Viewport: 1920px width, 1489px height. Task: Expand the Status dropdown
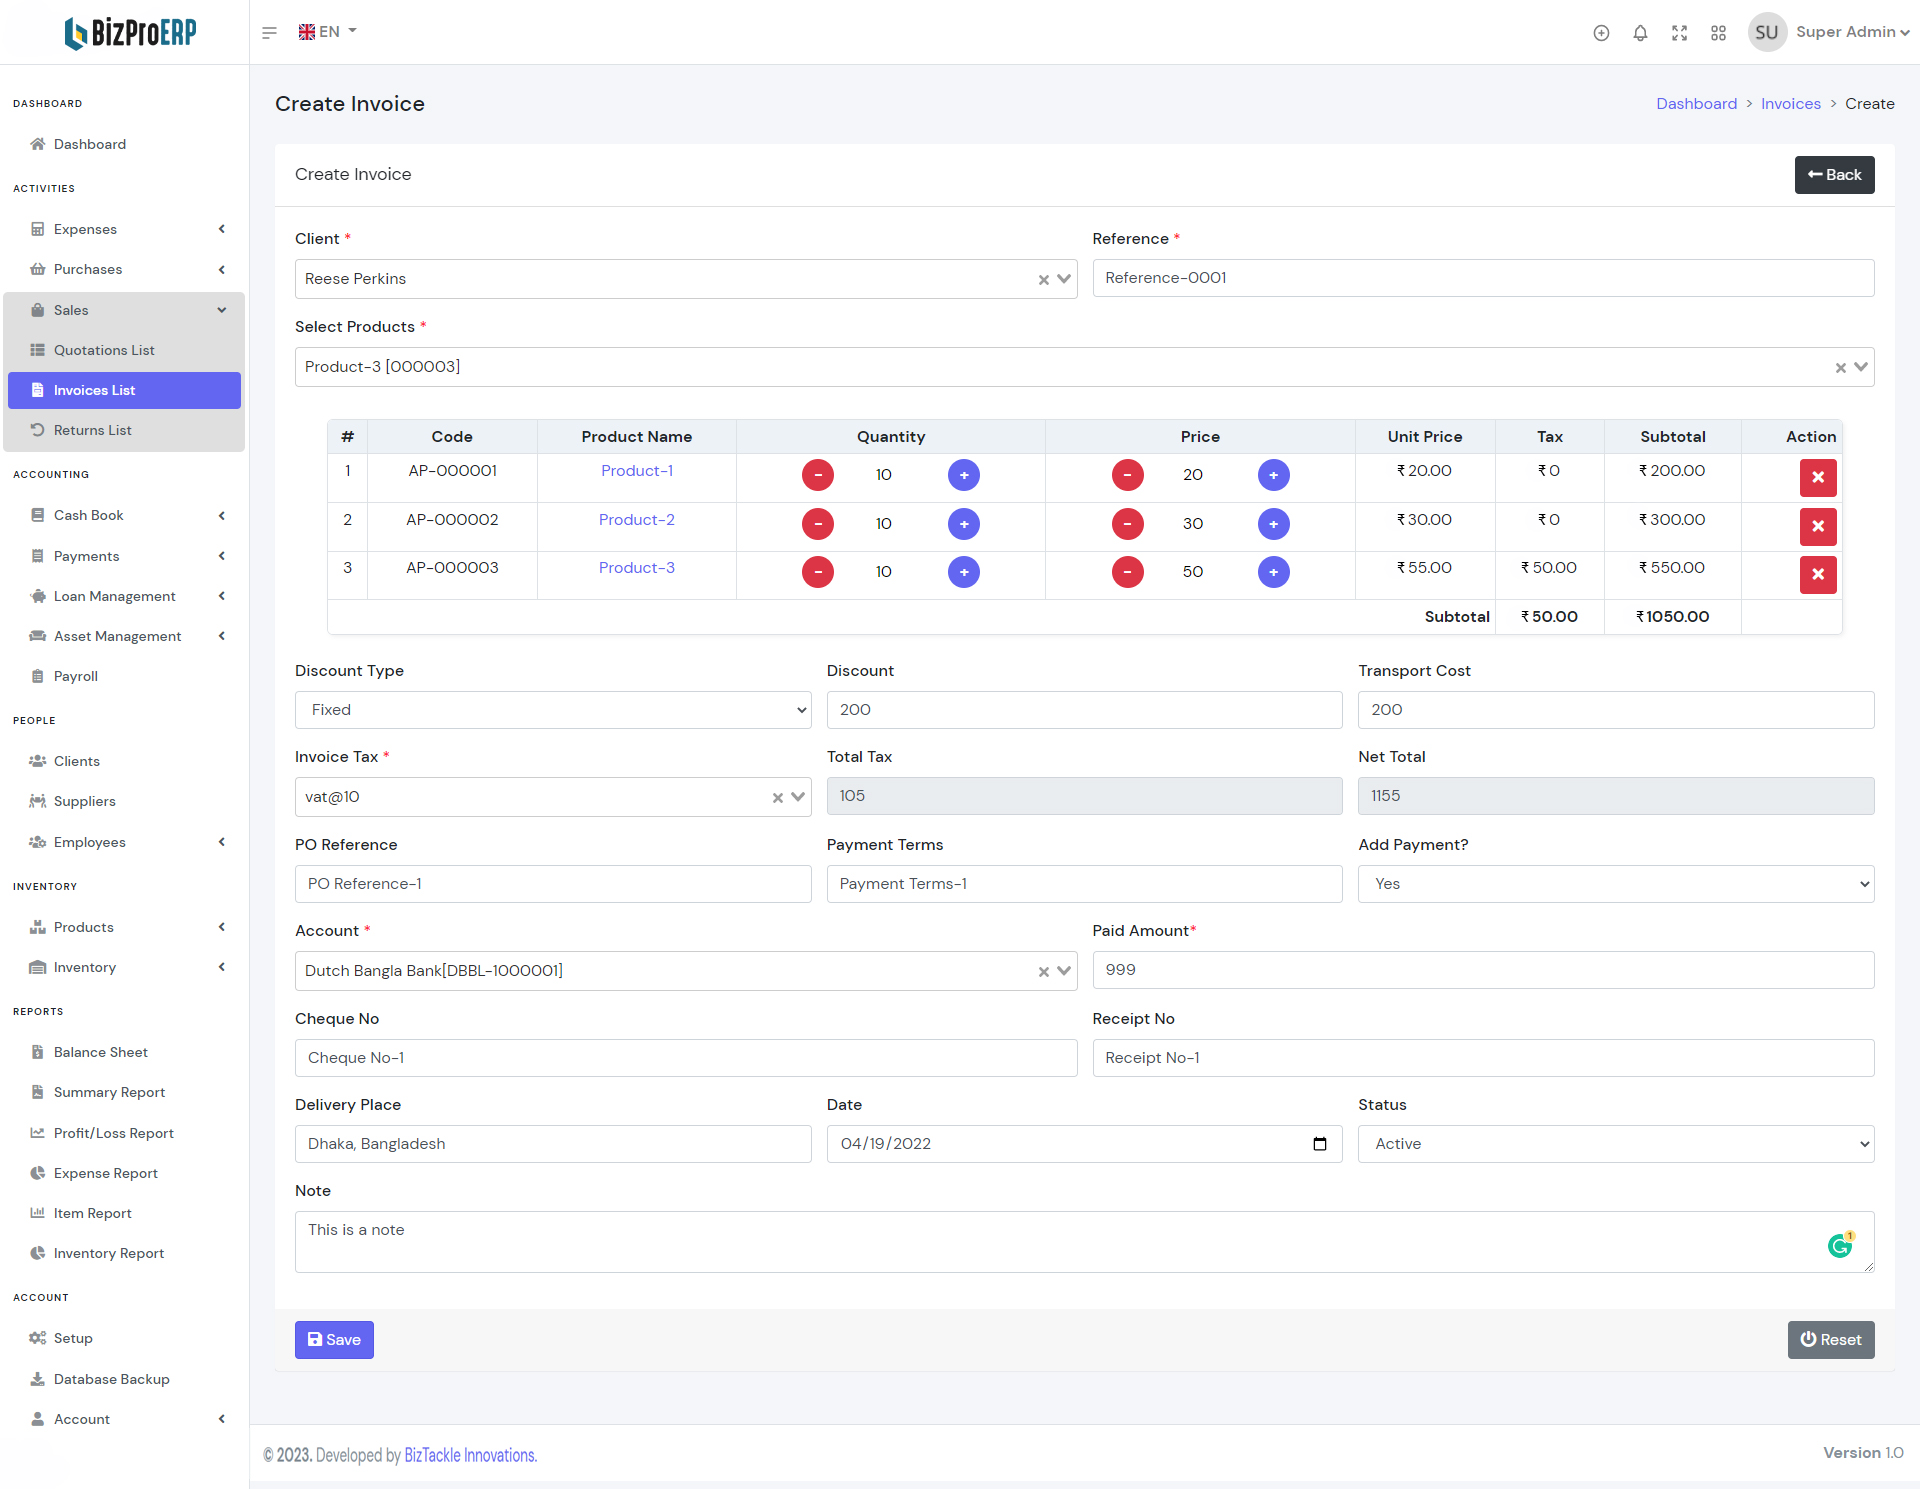(1615, 1144)
